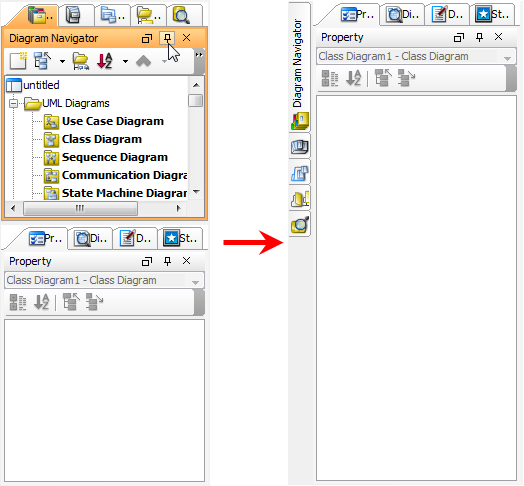
Task: Open Diagram Overview tab in lower left panel
Action: point(91,239)
